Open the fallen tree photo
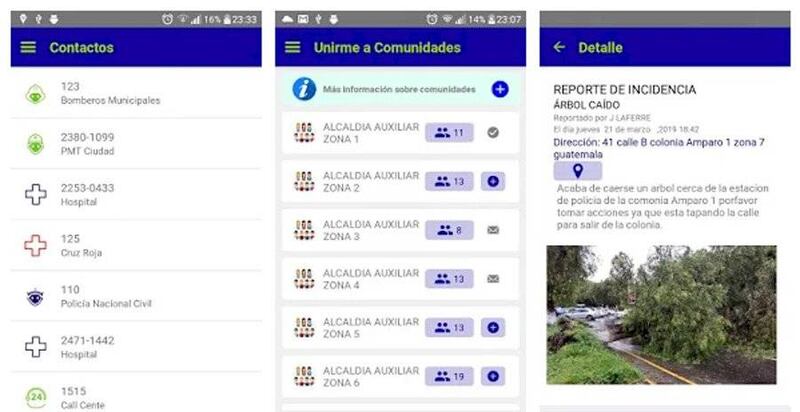Image resolution: width=800 pixels, height=412 pixels. pos(661,315)
